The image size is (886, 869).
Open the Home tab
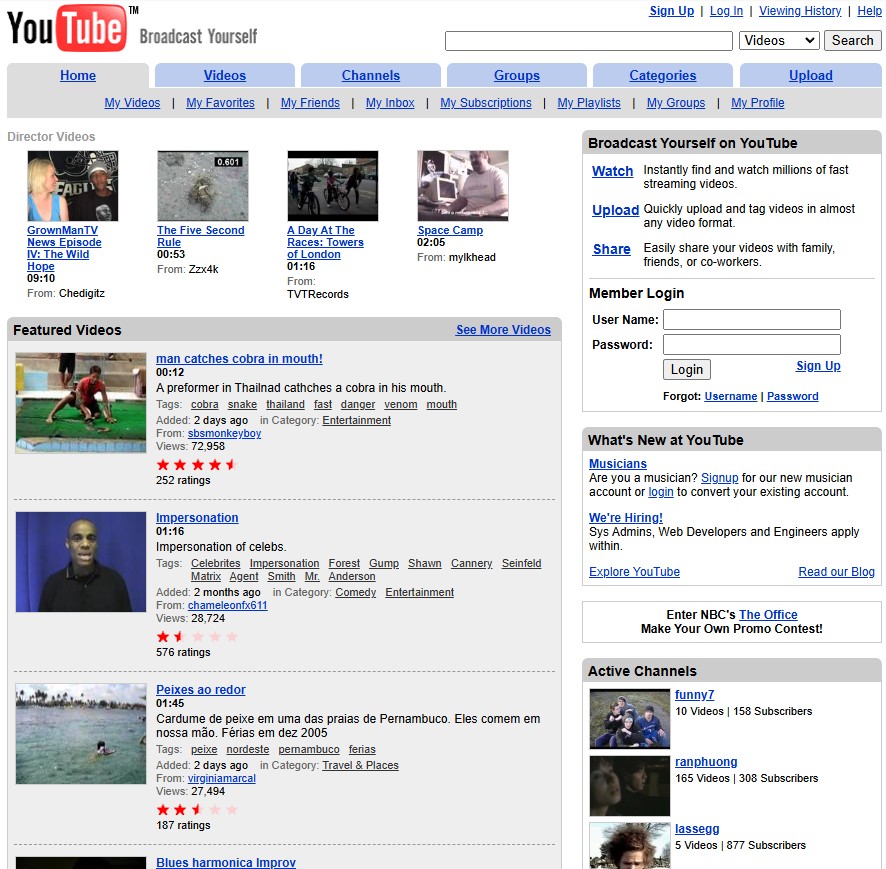78,75
